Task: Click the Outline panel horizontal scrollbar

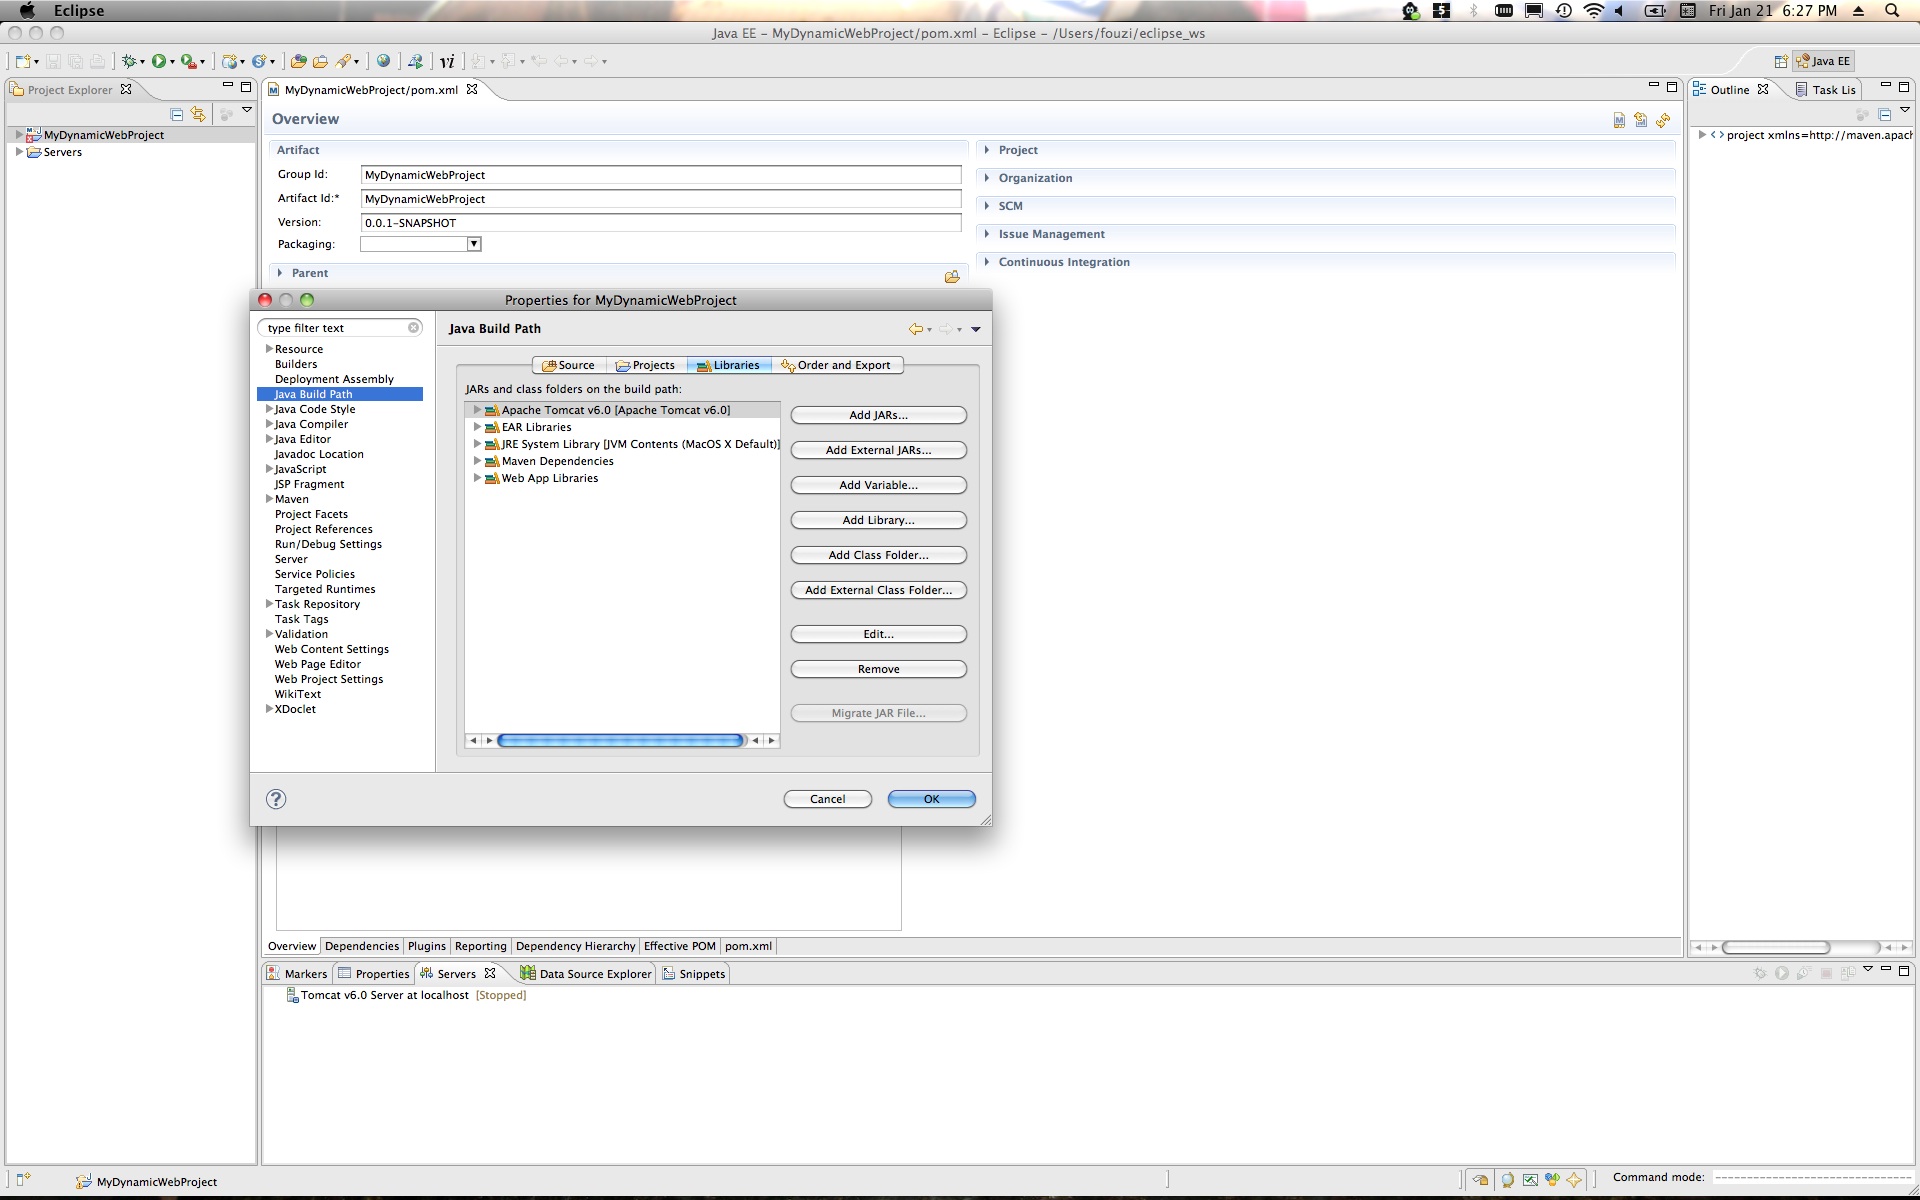Action: [x=1776, y=947]
